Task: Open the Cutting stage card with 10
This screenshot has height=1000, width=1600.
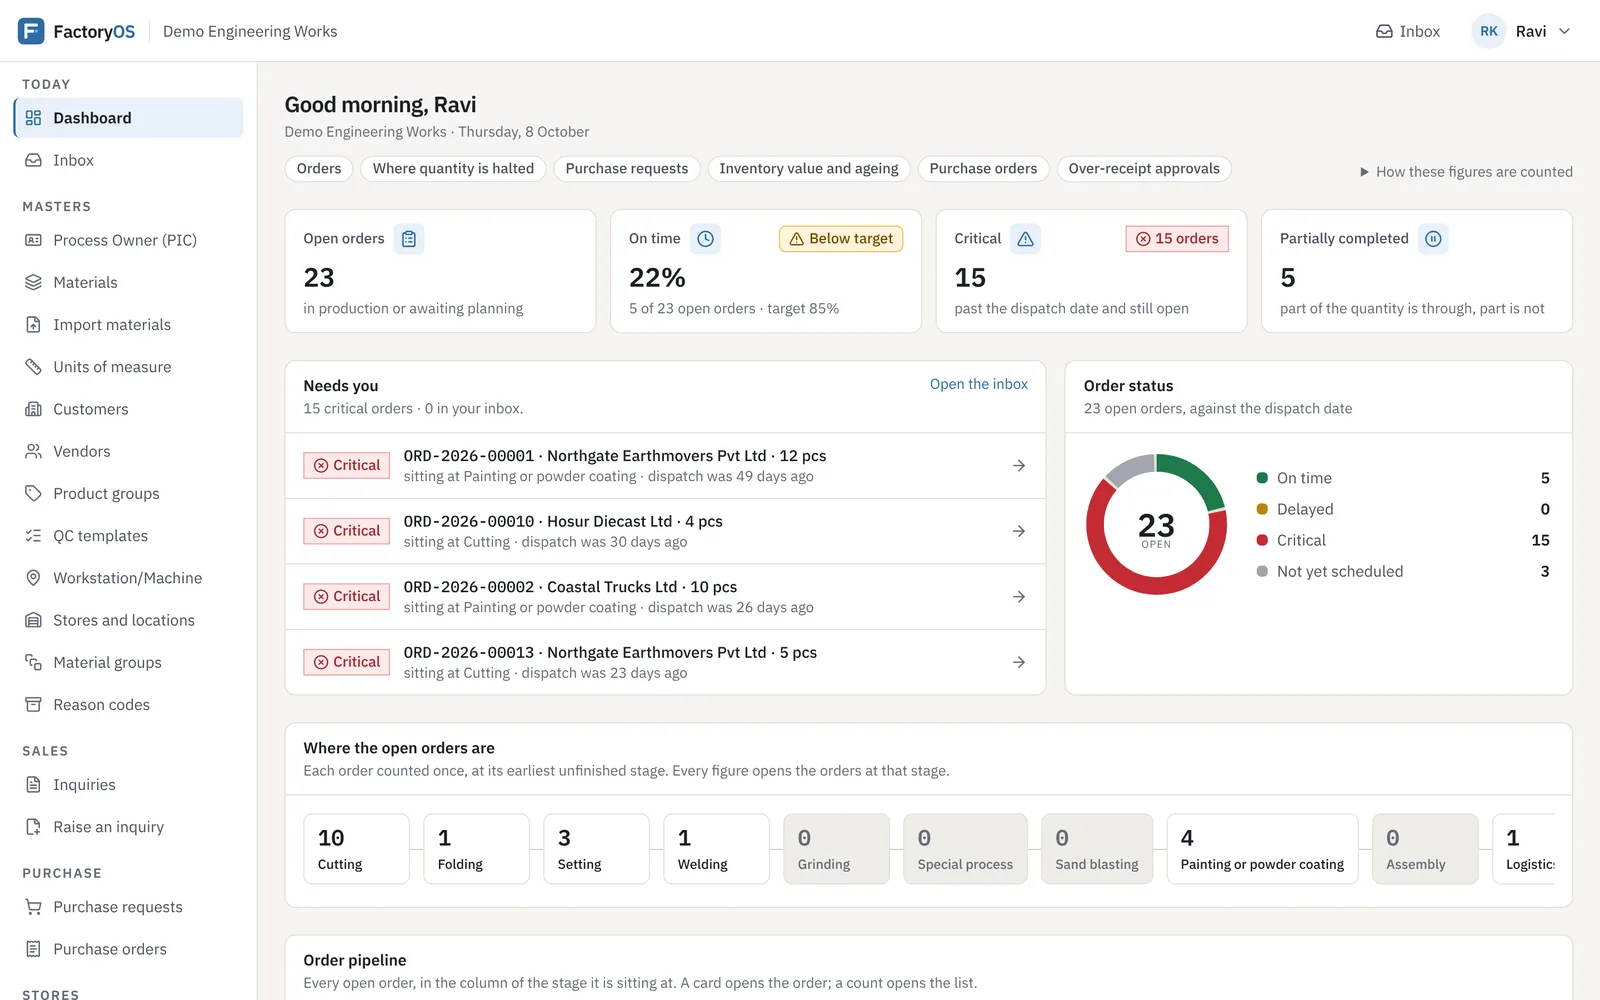Action: point(356,849)
